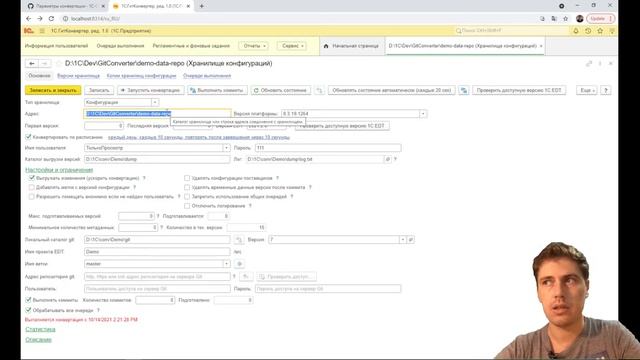Click the Адрес репозитория git input field
The height and width of the screenshot is (360, 640).
tap(157, 277)
